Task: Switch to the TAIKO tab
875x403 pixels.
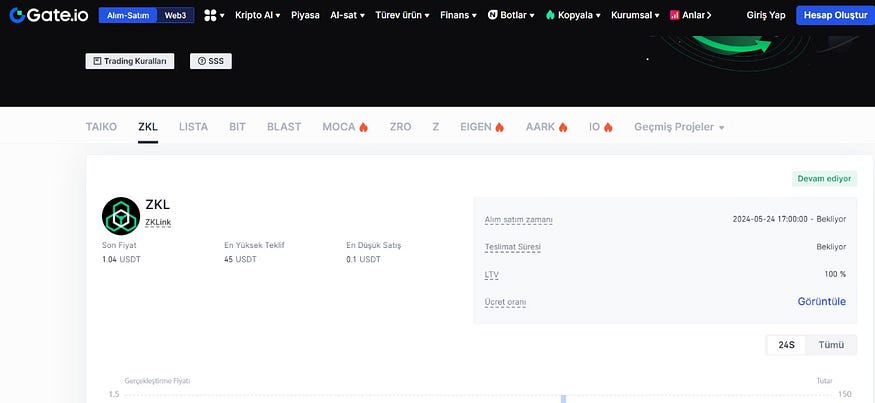Action: pyautogui.click(x=101, y=127)
